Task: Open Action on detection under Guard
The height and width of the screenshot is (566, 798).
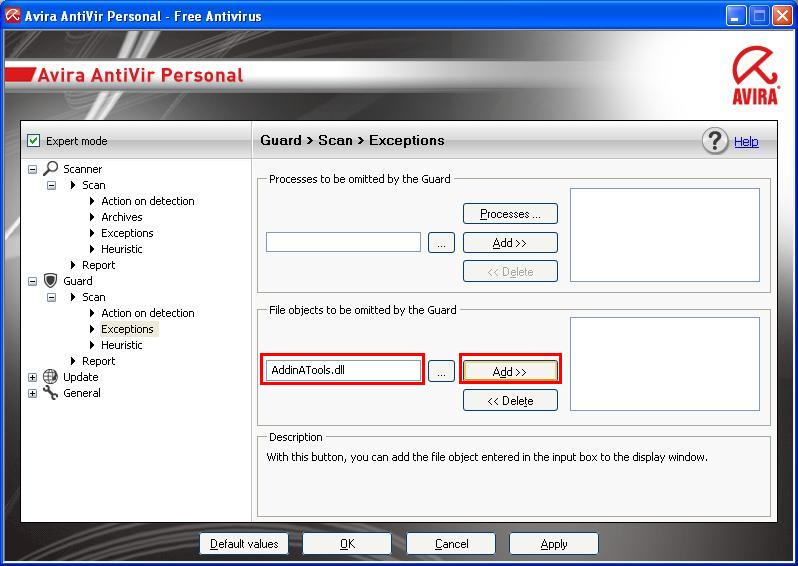Action: pyautogui.click(x=148, y=313)
